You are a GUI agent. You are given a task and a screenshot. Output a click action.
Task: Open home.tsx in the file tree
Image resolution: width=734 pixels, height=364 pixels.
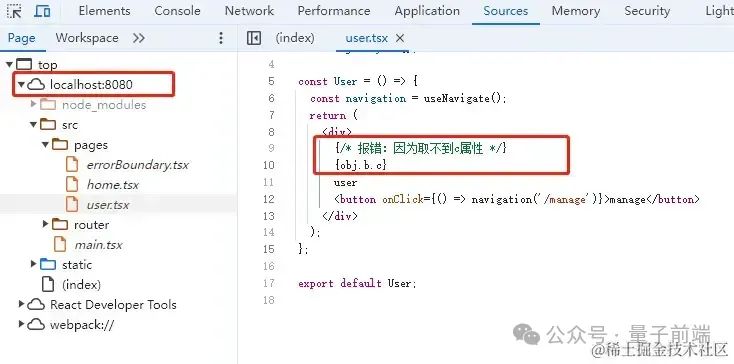pos(113,185)
